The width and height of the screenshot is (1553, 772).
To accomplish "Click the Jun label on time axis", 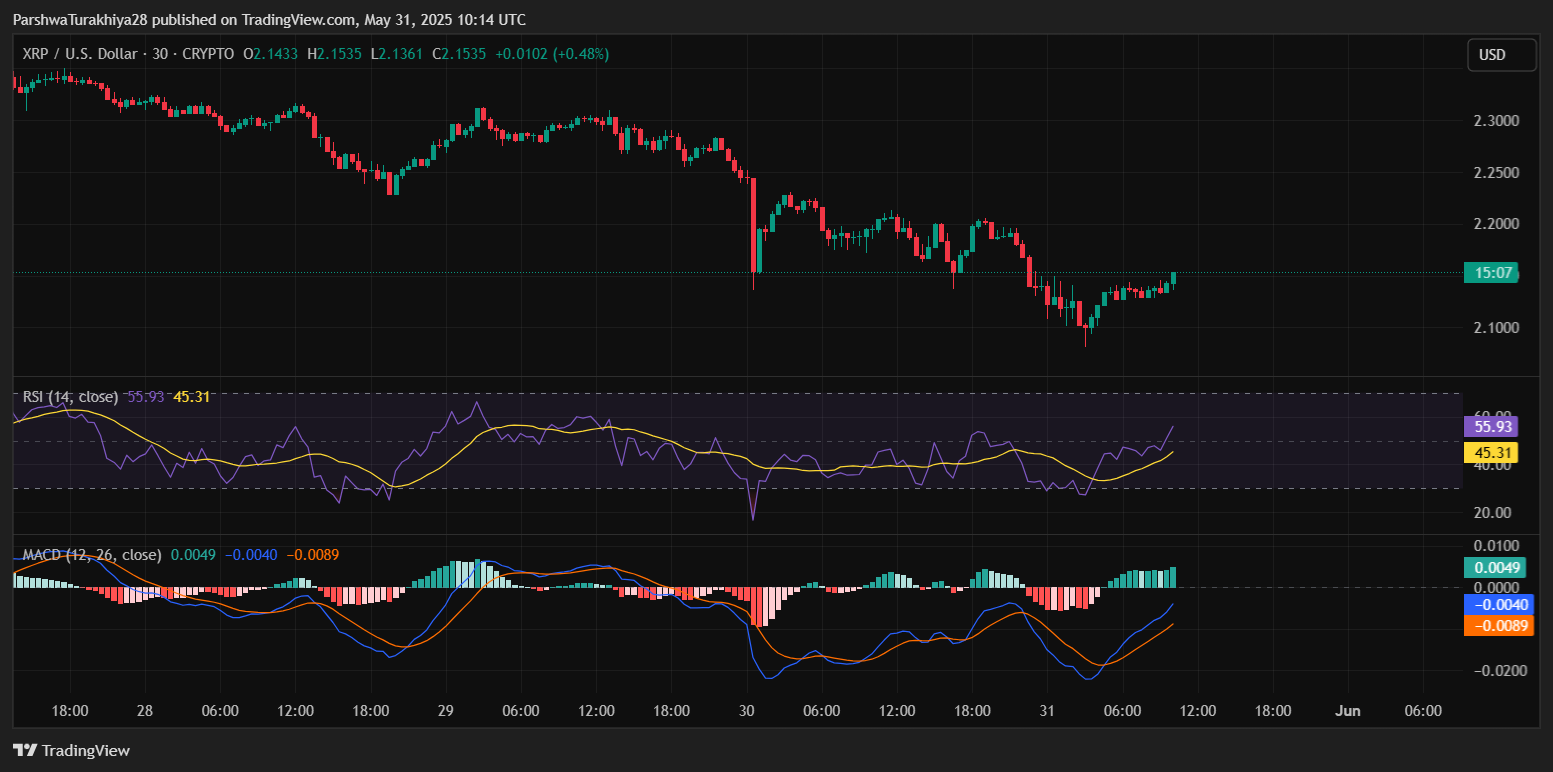I will [x=1348, y=711].
